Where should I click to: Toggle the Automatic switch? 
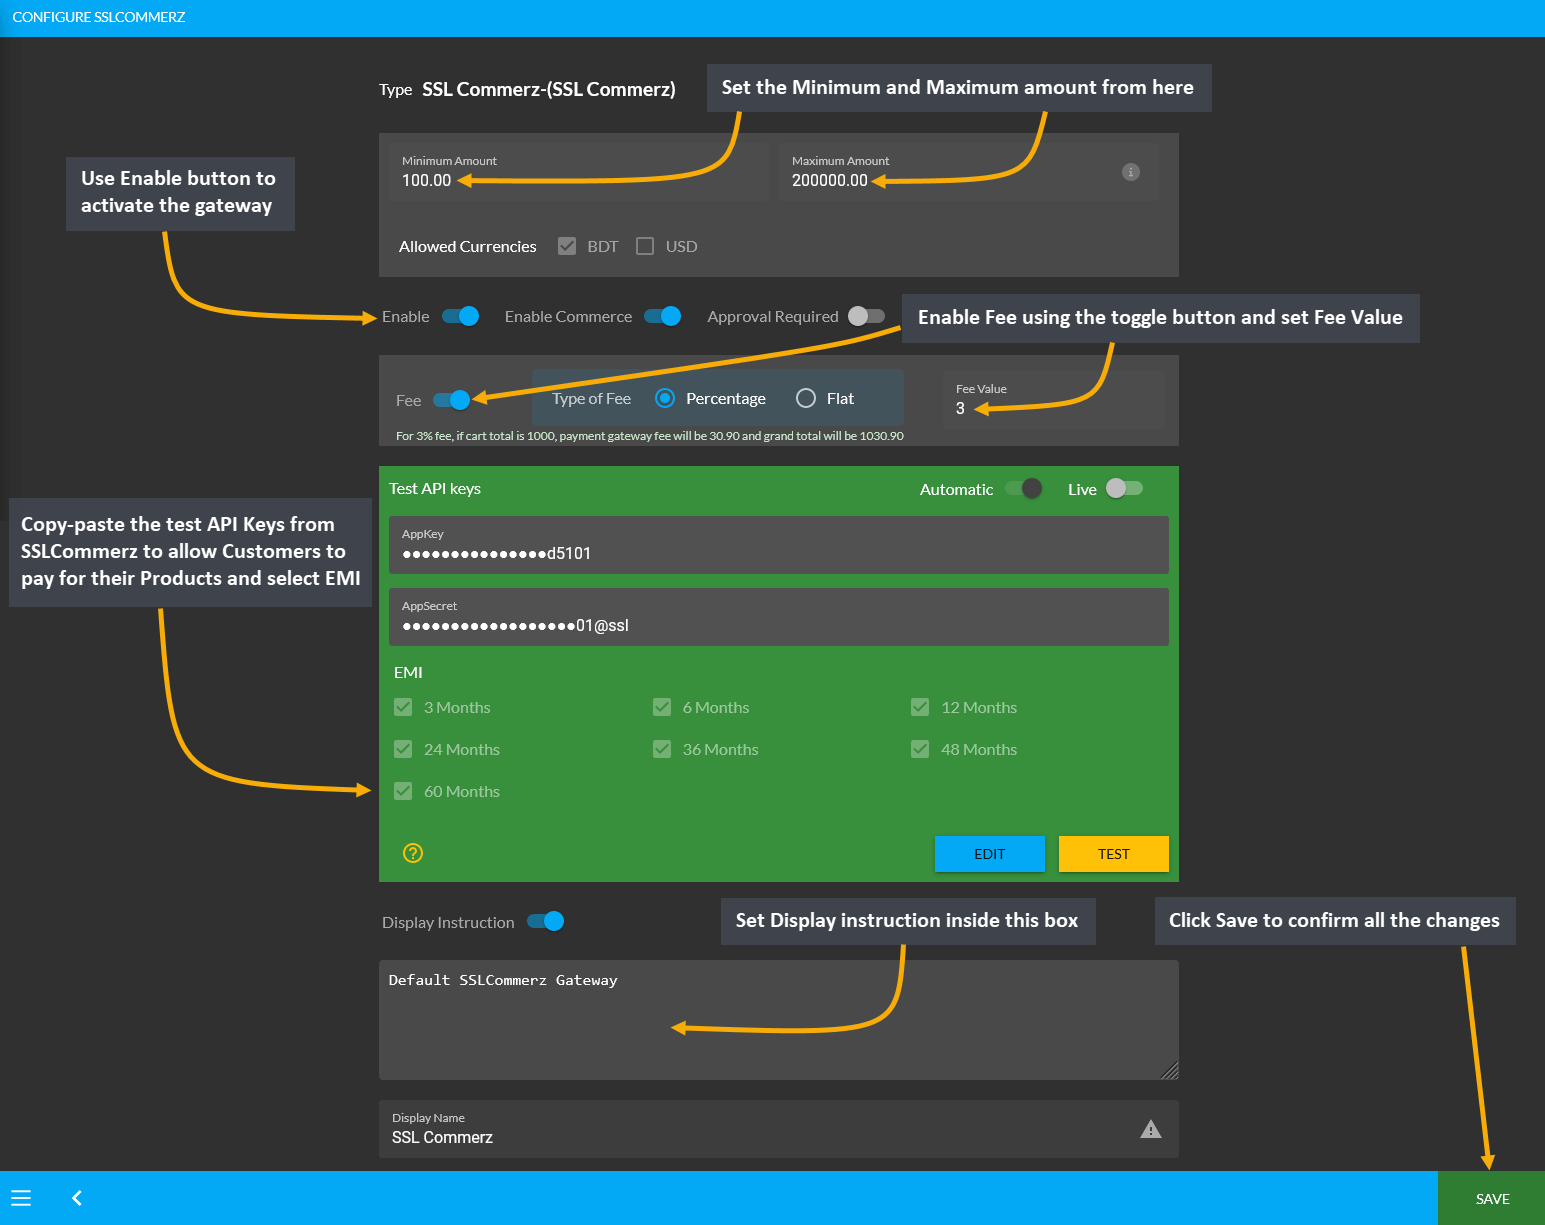[x=1024, y=488]
